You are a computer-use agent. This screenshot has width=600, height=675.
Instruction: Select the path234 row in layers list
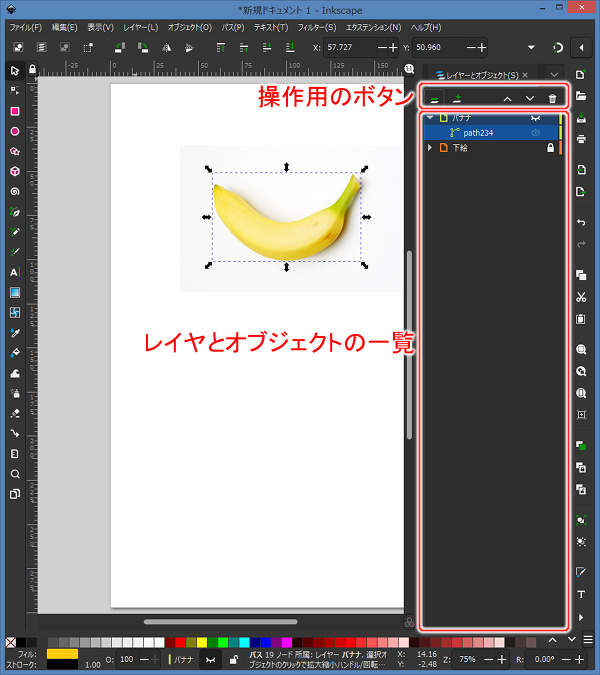tap(491, 133)
